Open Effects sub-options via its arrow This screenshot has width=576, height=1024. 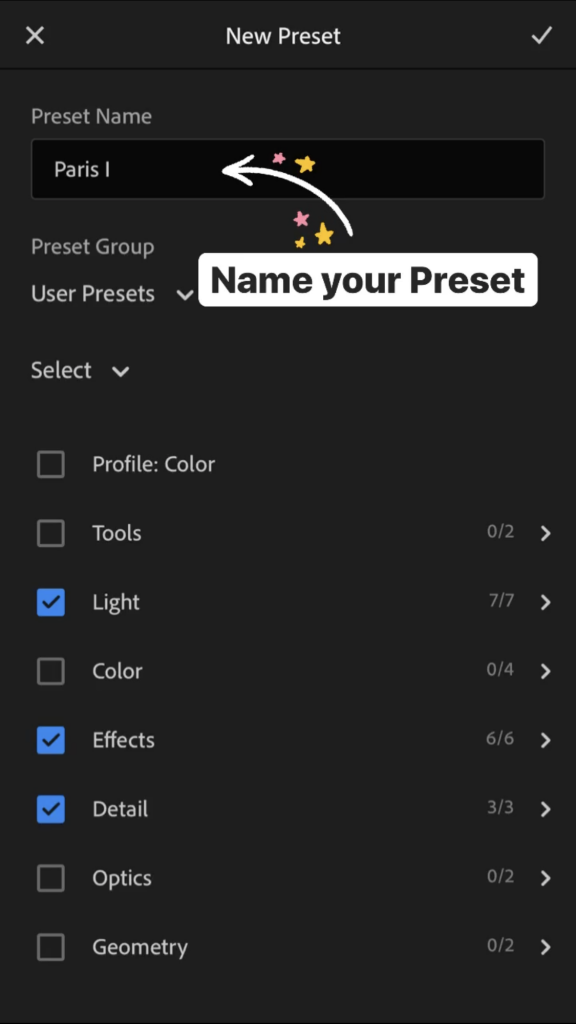(x=545, y=740)
